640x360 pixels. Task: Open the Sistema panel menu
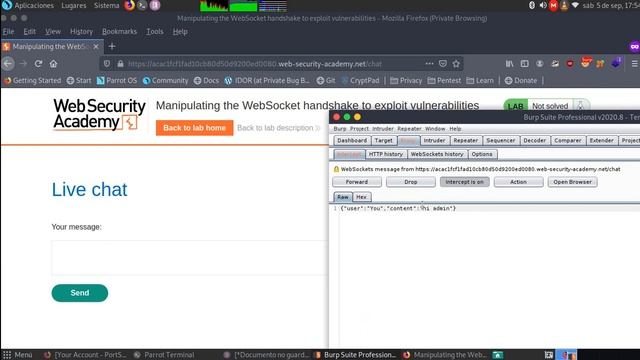tap(106, 5)
